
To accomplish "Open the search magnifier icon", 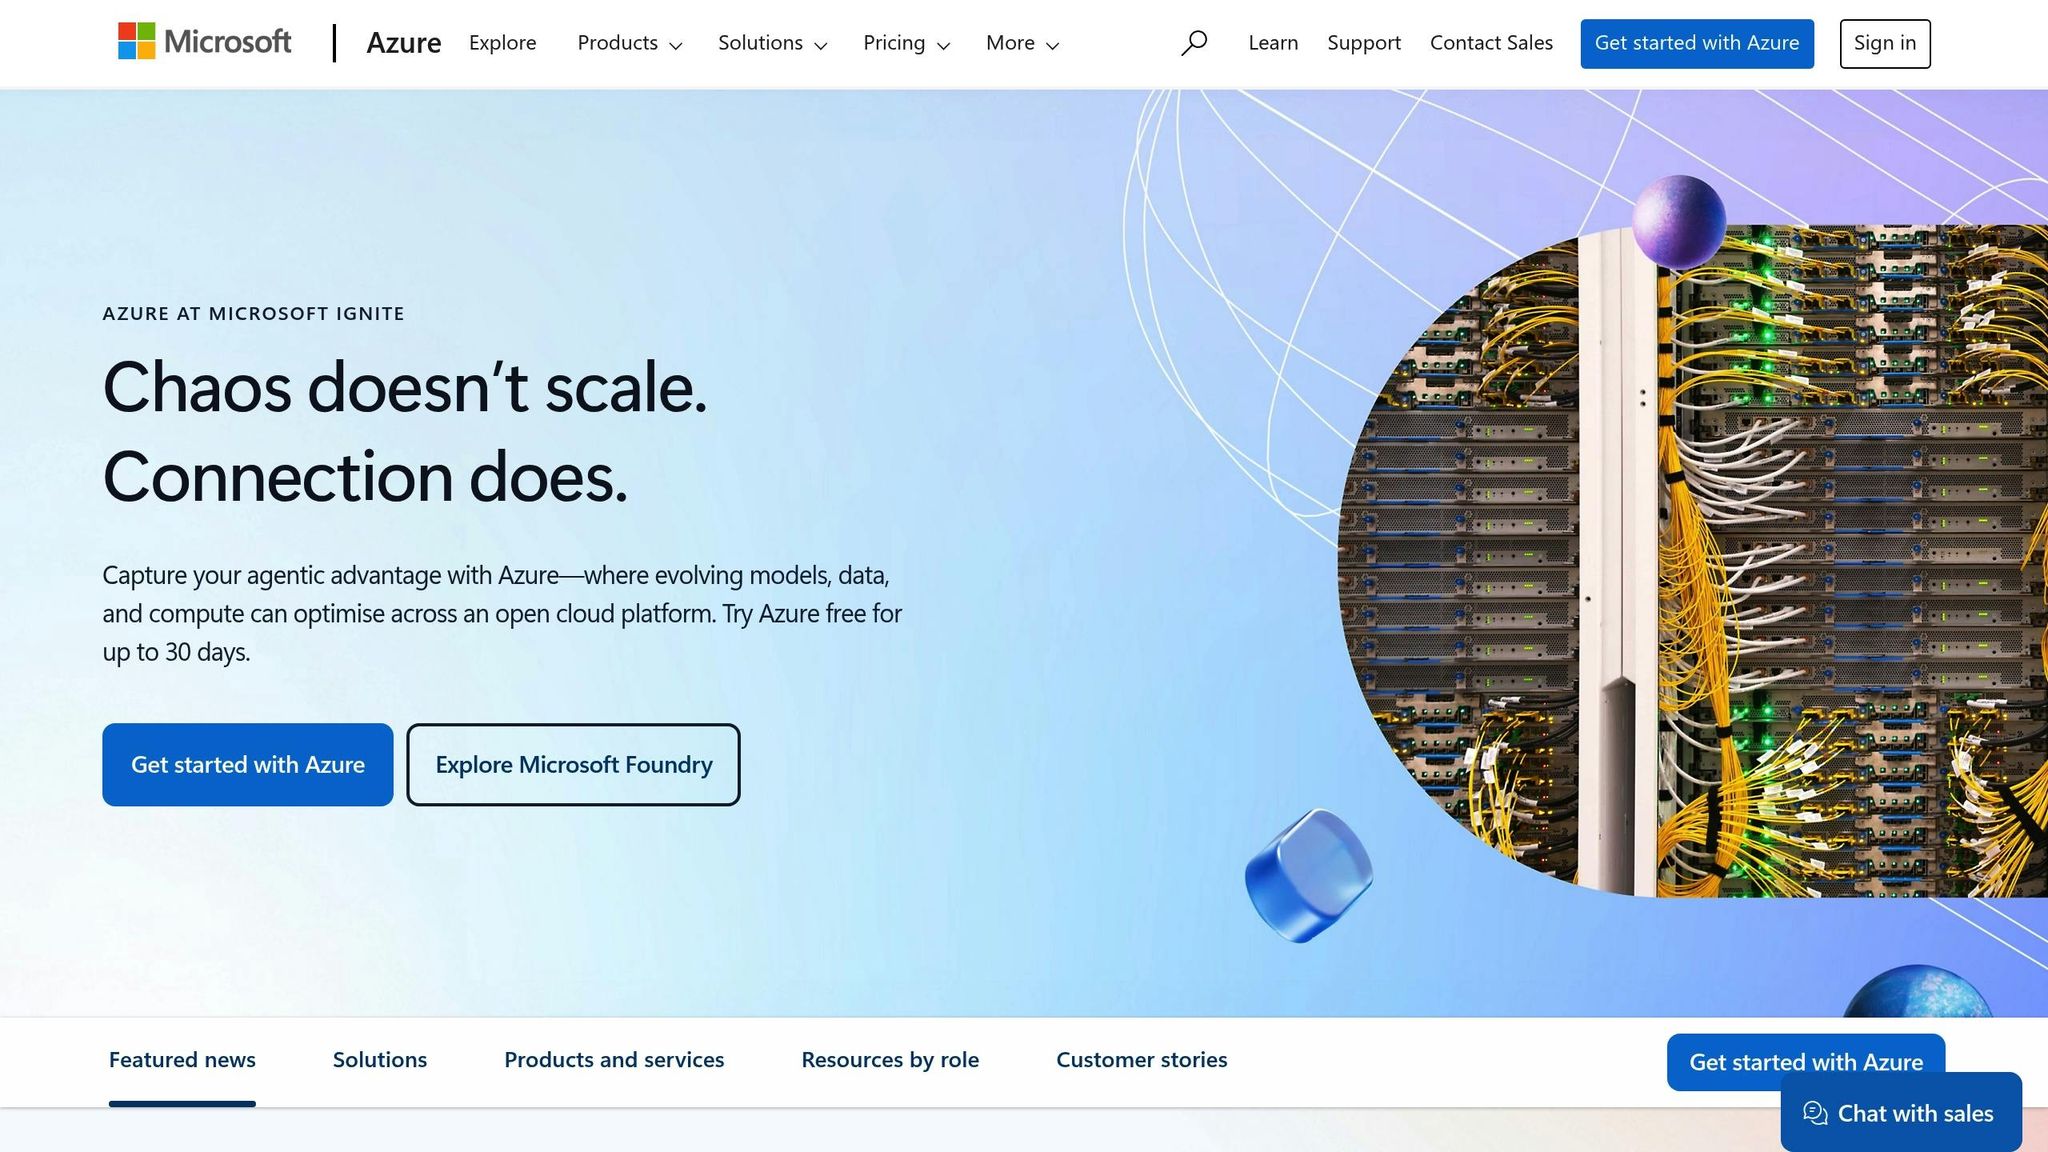I will pyautogui.click(x=1194, y=43).
